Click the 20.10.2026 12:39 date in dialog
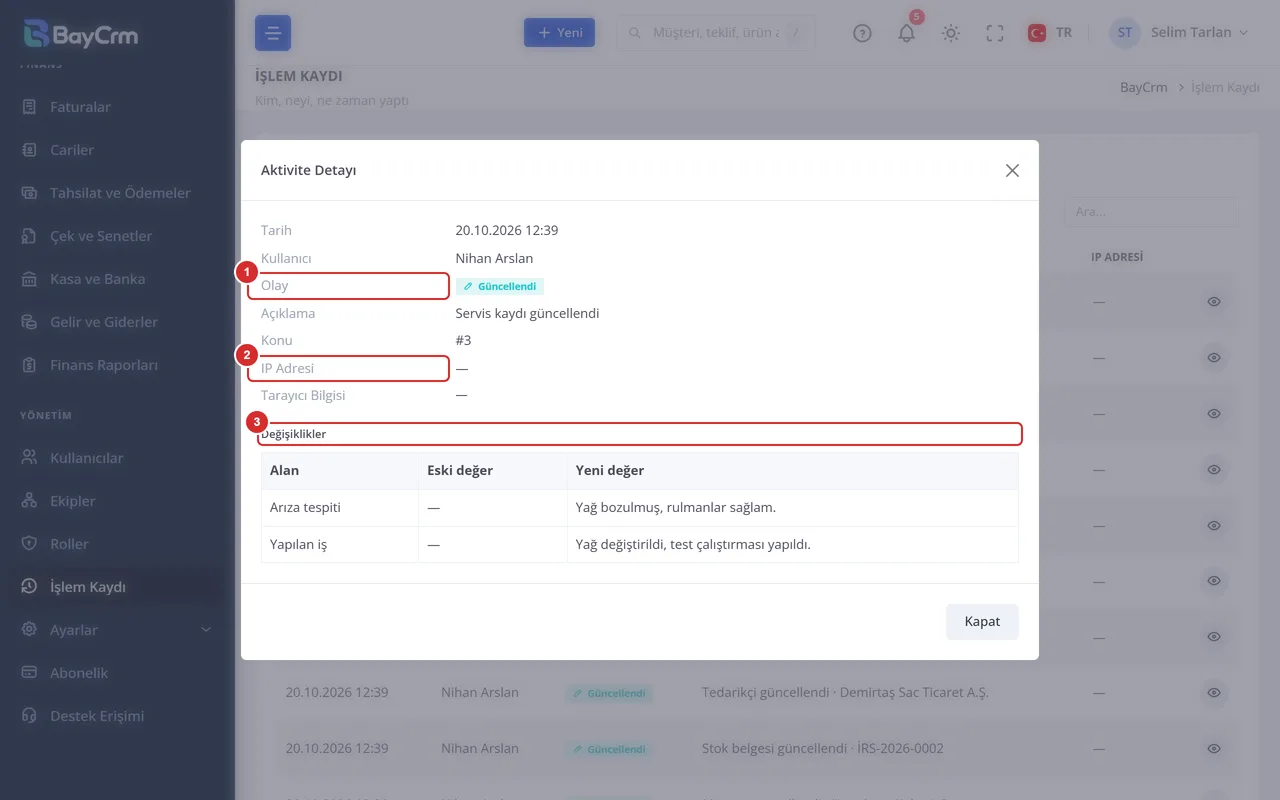Image resolution: width=1280 pixels, height=800 pixels. pos(507,230)
